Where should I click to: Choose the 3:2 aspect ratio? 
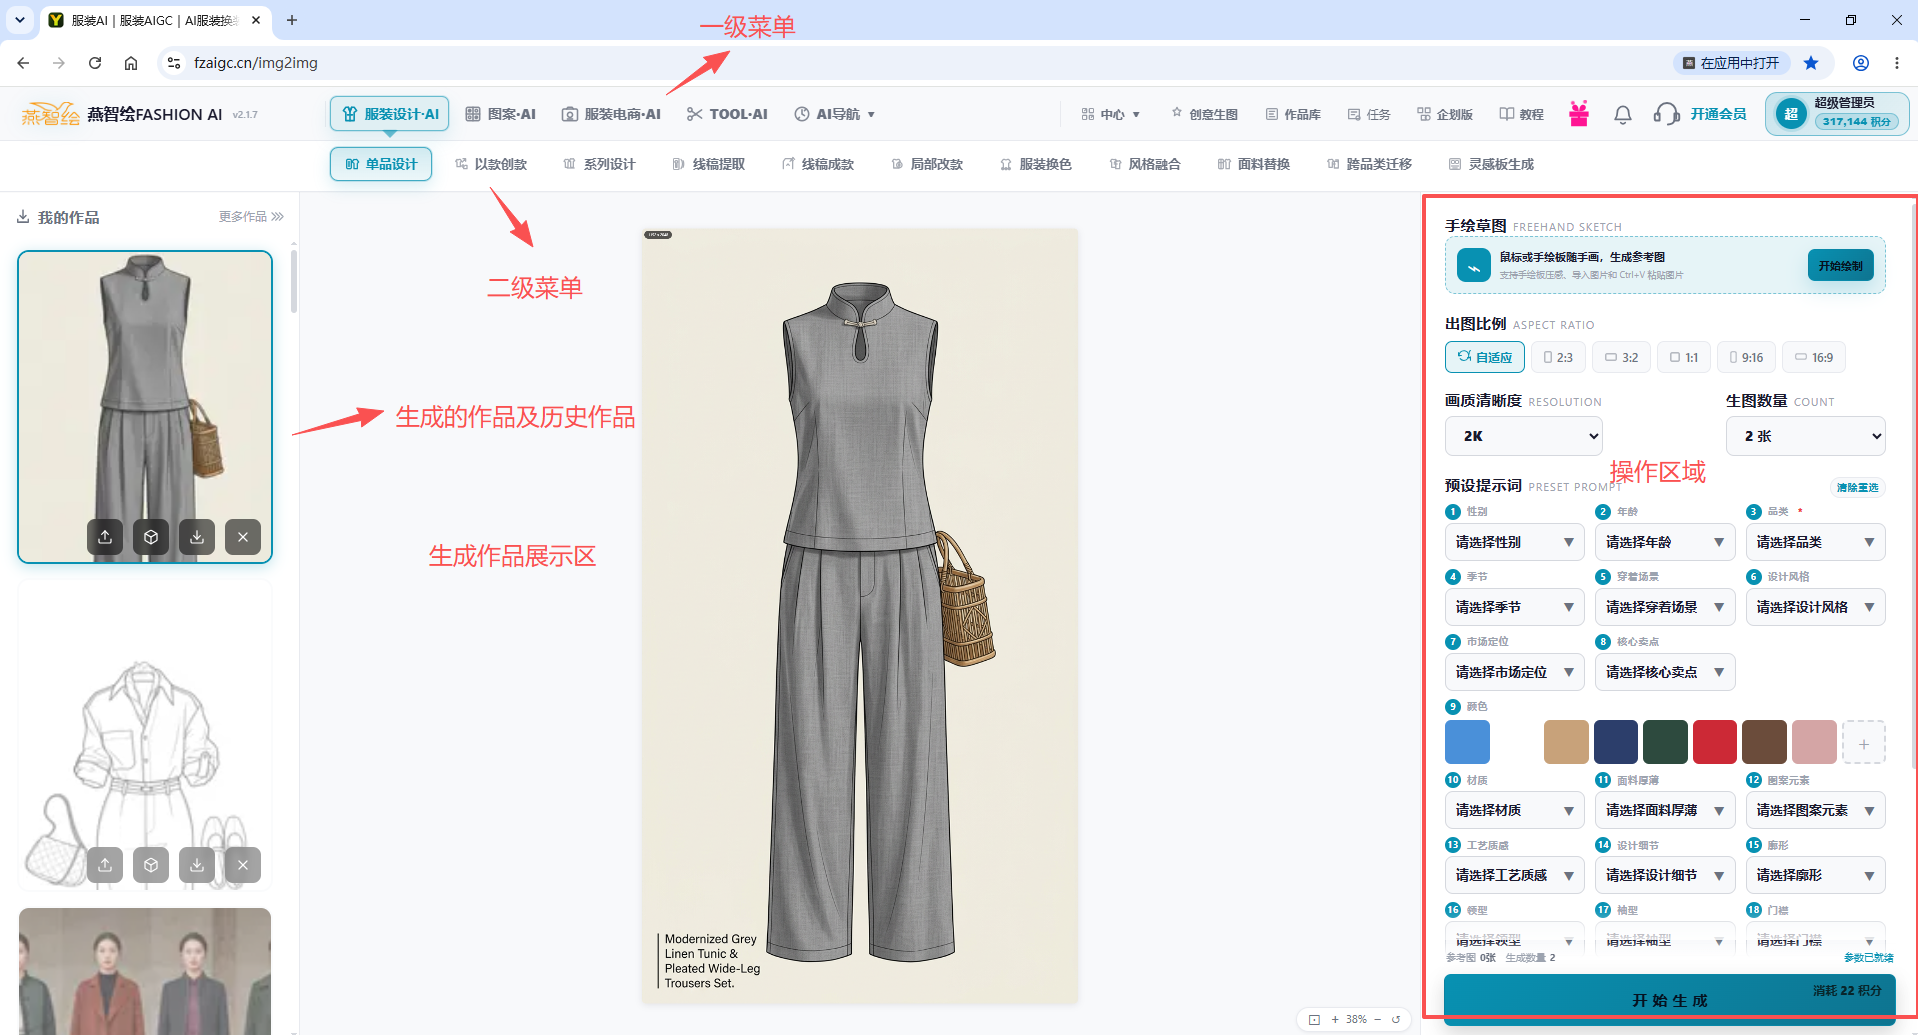1621,357
